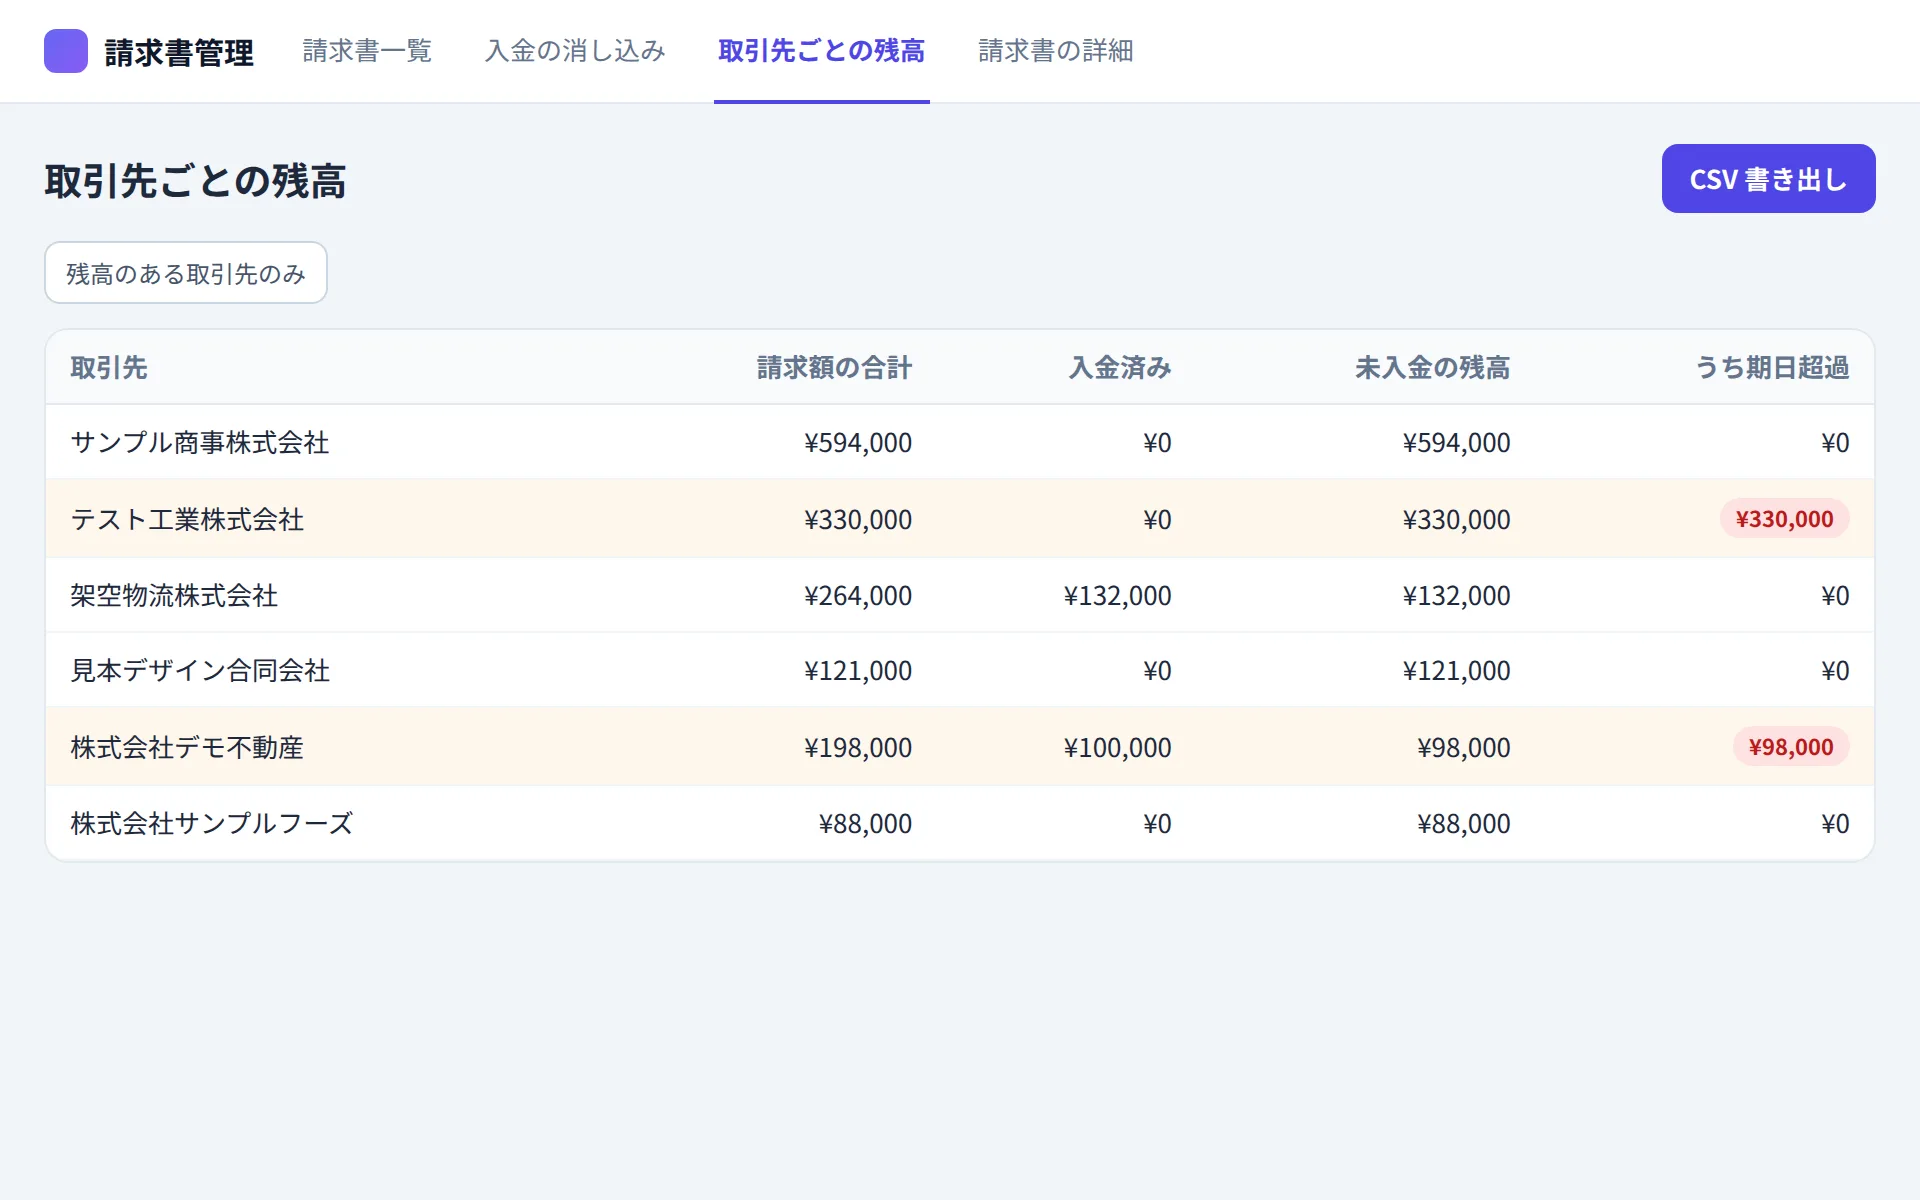Viewport: 1920px width, 1200px height.
Task: Select 株式会社サンプルフーズ in the table
Action: pyautogui.click(x=212, y=823)
